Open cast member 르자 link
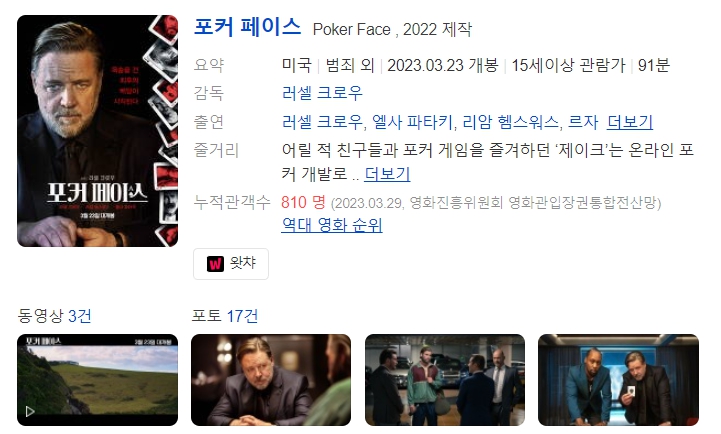The image size is (721, 434). (x=583, y=122)
